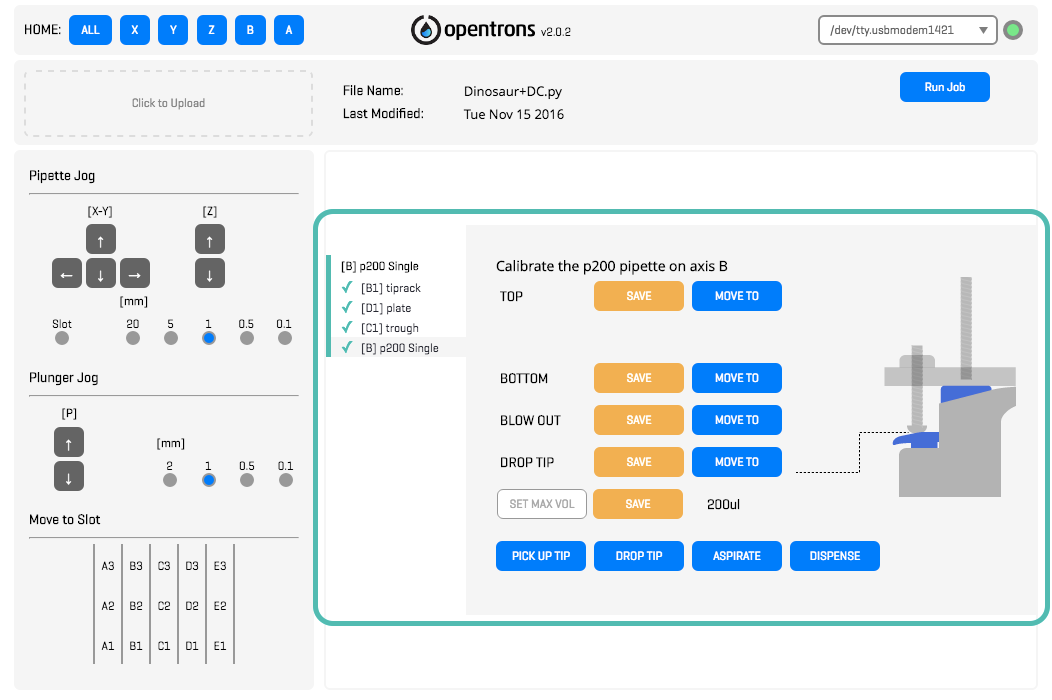Select Slot pipette jog increment
The width and height of the screenshot is (1052, 700).
coord(62,338)
